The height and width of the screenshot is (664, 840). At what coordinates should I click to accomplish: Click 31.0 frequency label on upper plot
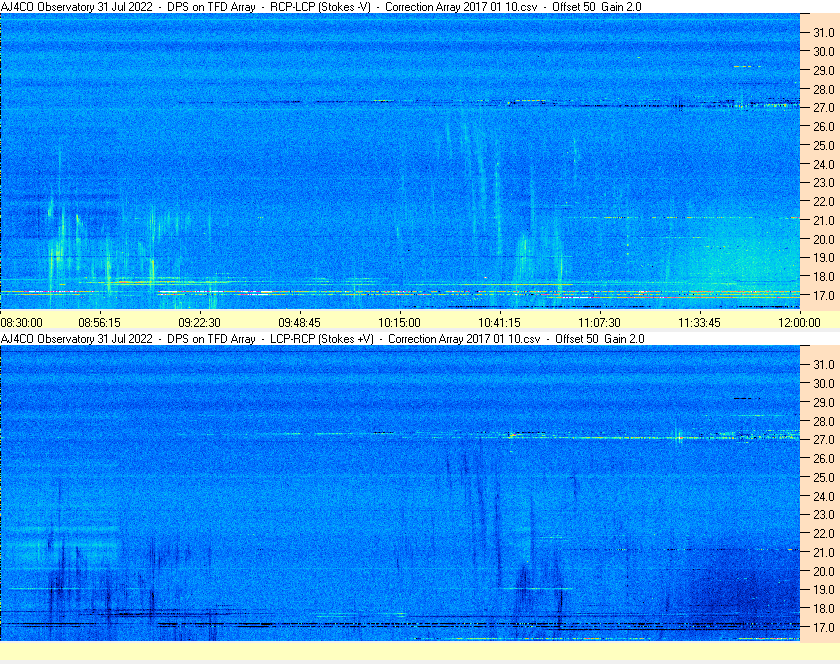tap(824, 33)
